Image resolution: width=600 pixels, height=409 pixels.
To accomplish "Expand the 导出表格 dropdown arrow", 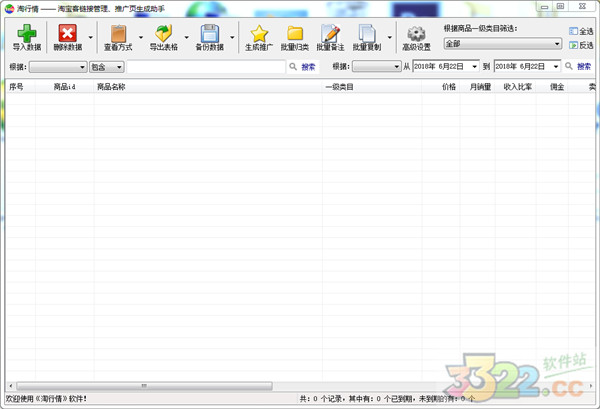I will click(187, 37).
